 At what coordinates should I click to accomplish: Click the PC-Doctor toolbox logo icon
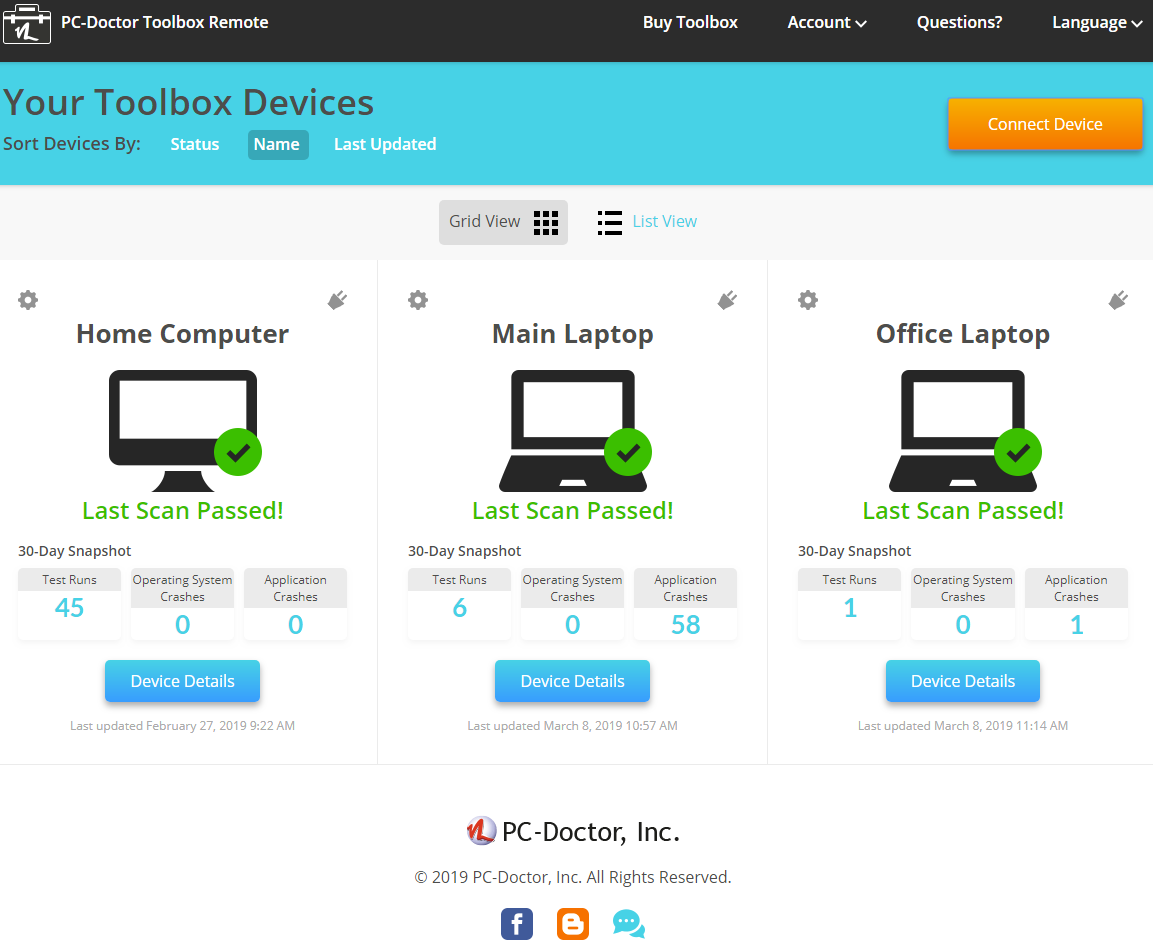[26, 24]
